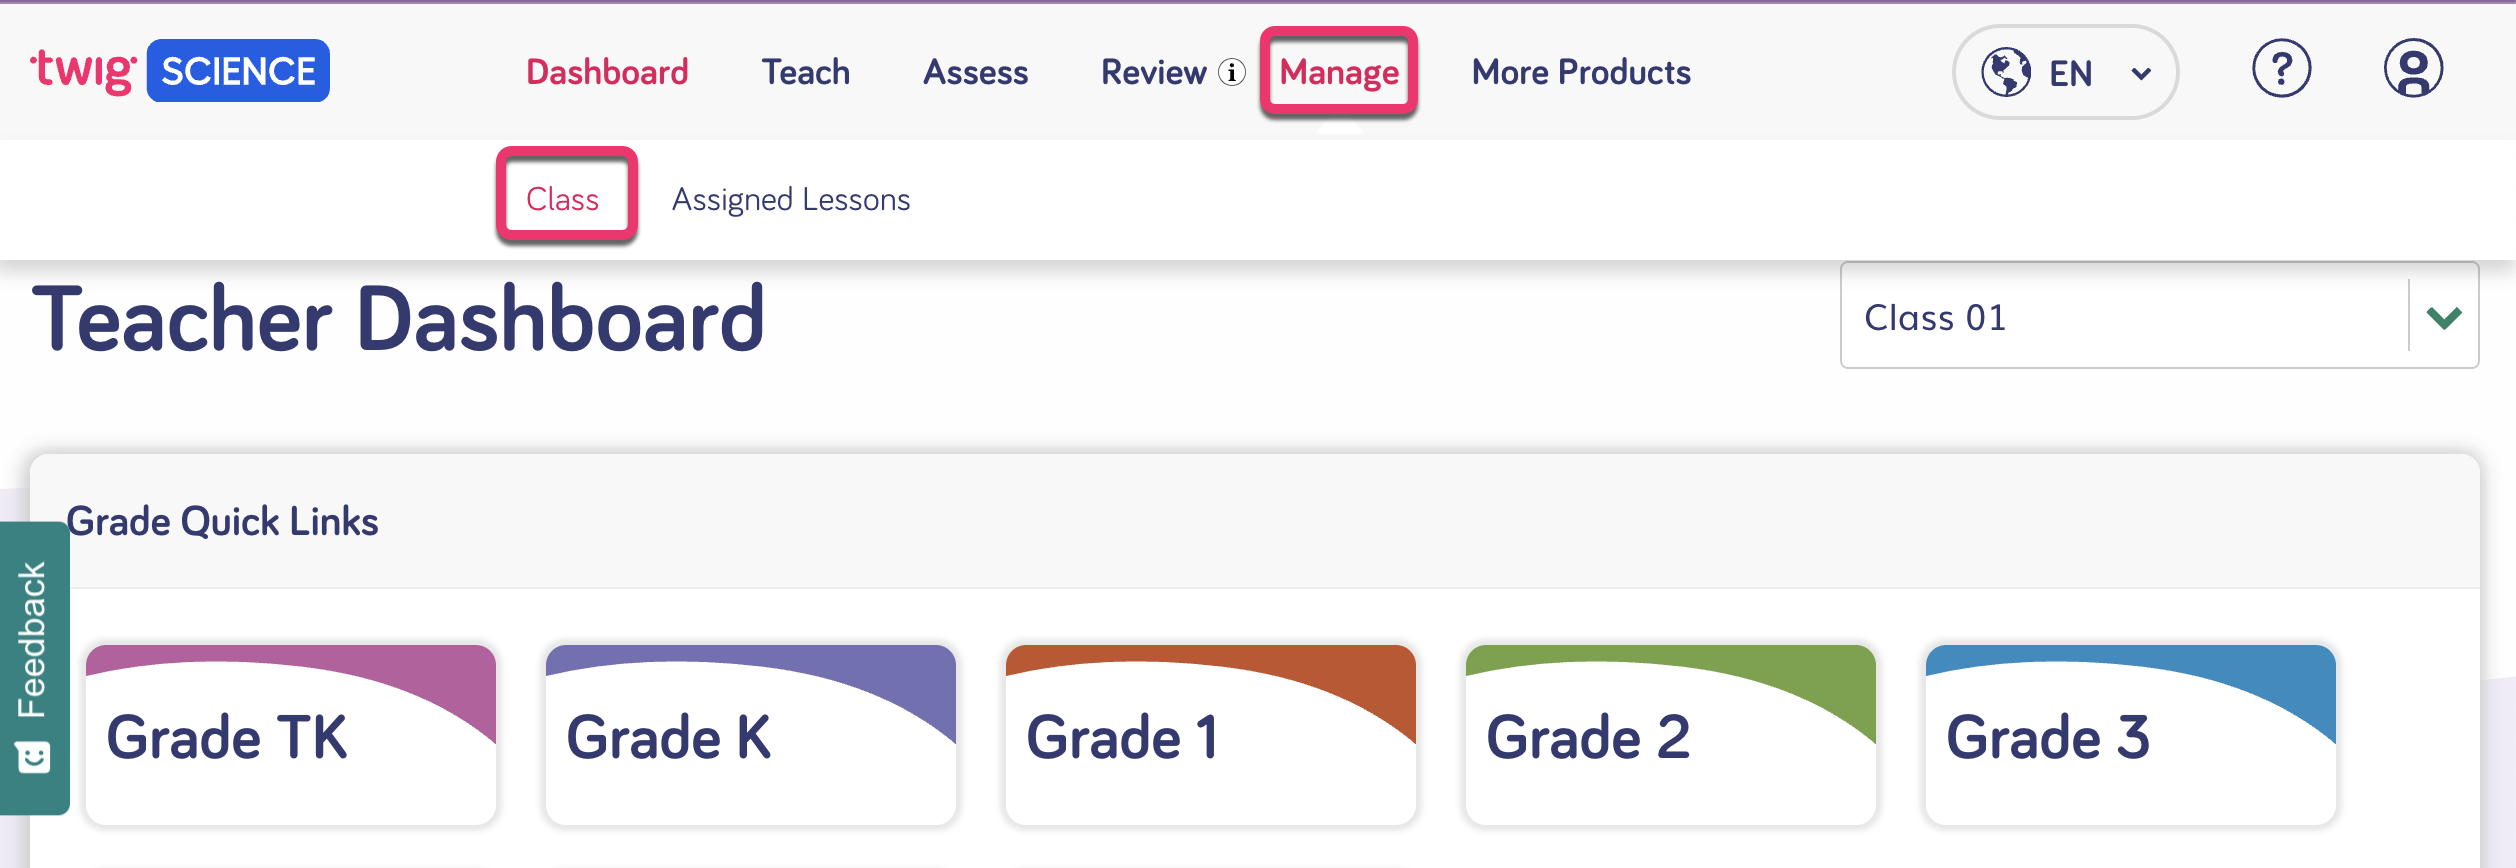Click the info icon next to Review

[1230, 73]
